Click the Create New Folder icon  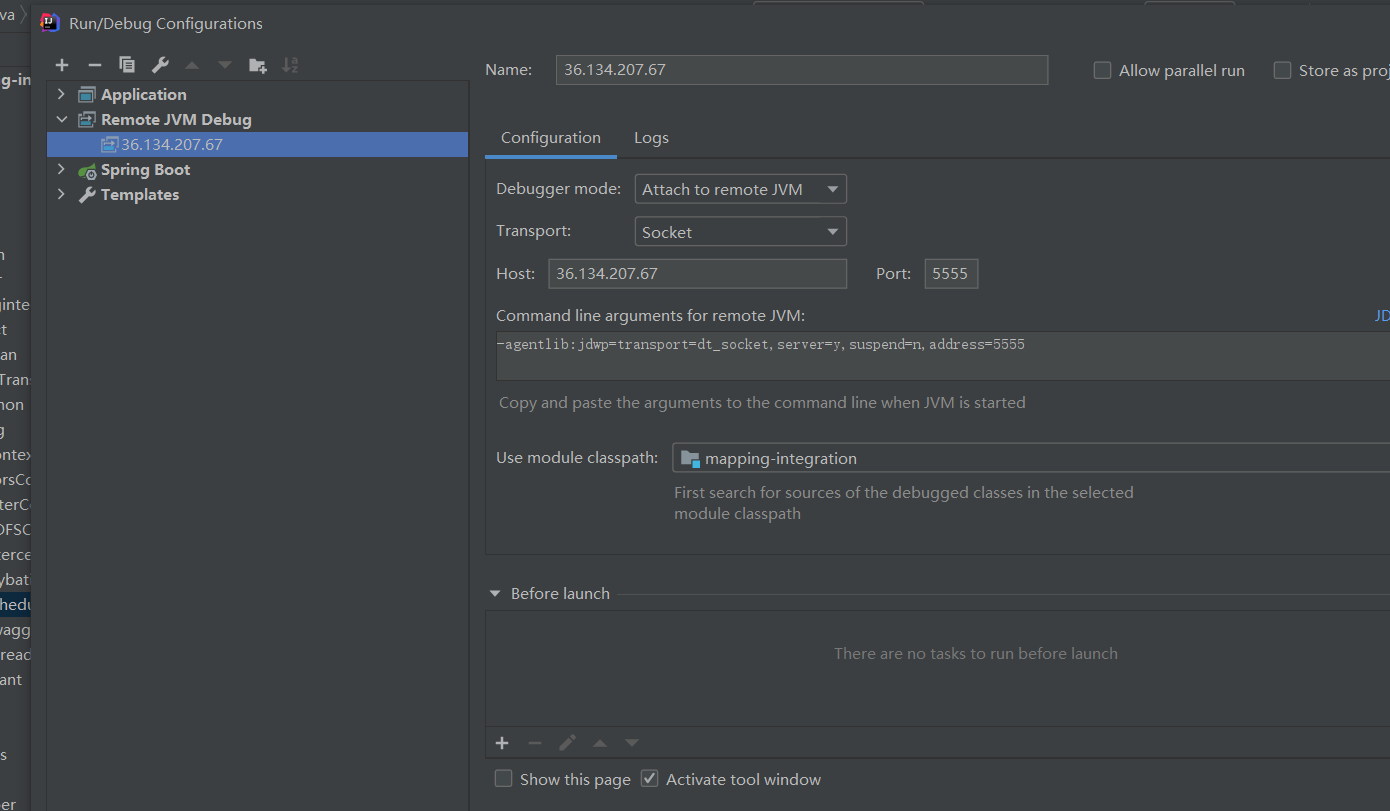(258, 65)
